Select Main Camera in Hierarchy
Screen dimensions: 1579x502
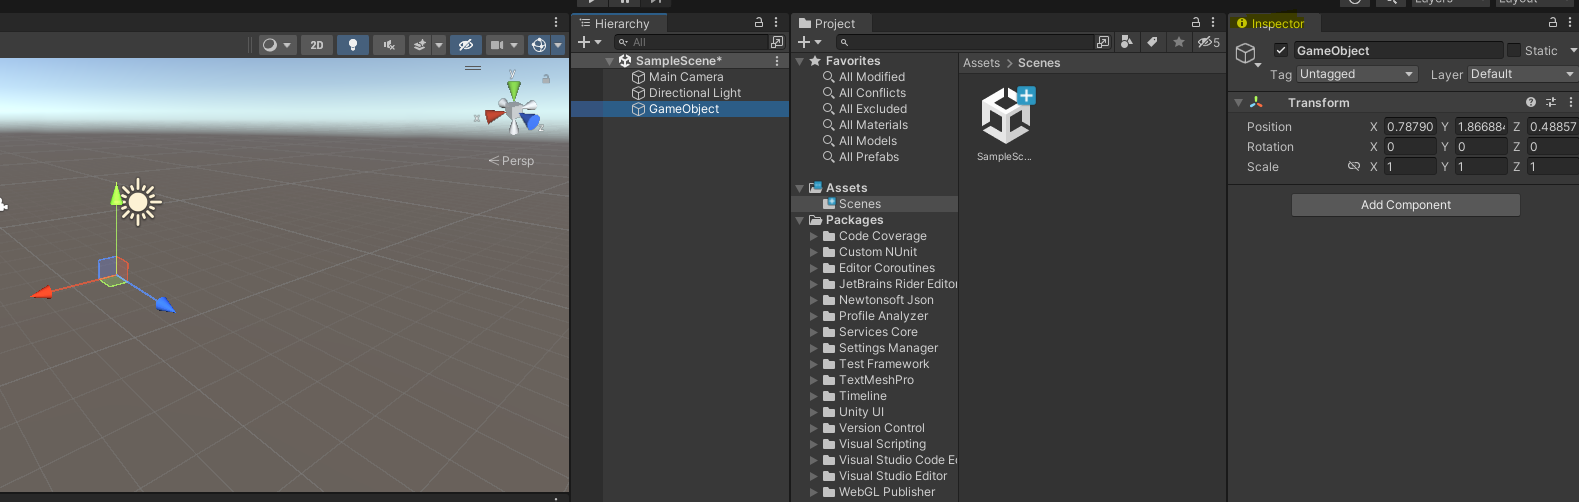point(686,77)
